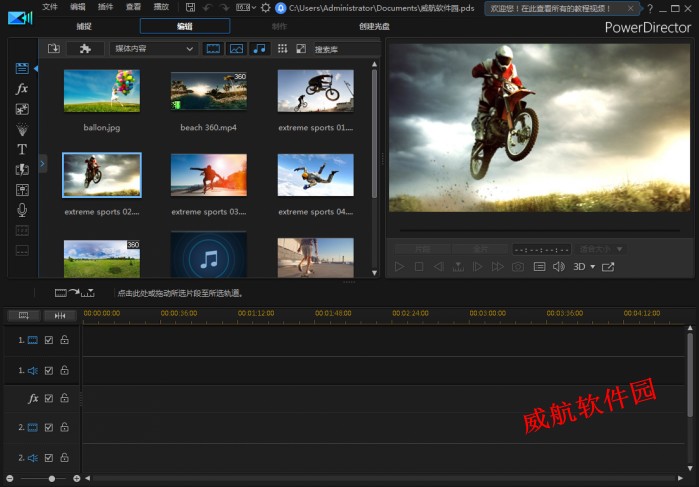Click the 创建光盘 (Create Disc) button

(375, 26)
